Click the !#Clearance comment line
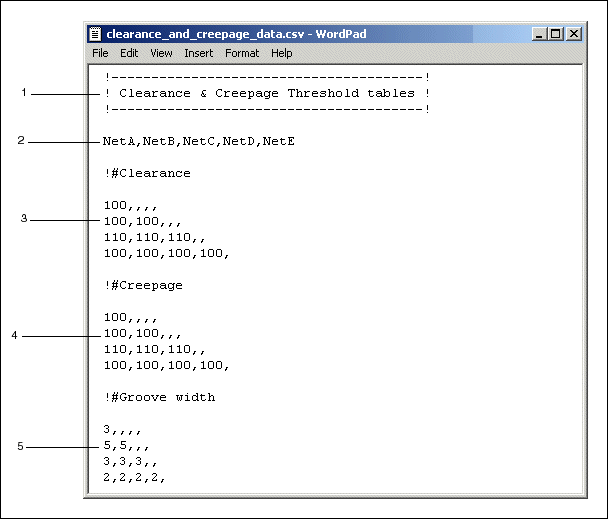Viewport: 608px width, 519px height. (x=147, y=173)
